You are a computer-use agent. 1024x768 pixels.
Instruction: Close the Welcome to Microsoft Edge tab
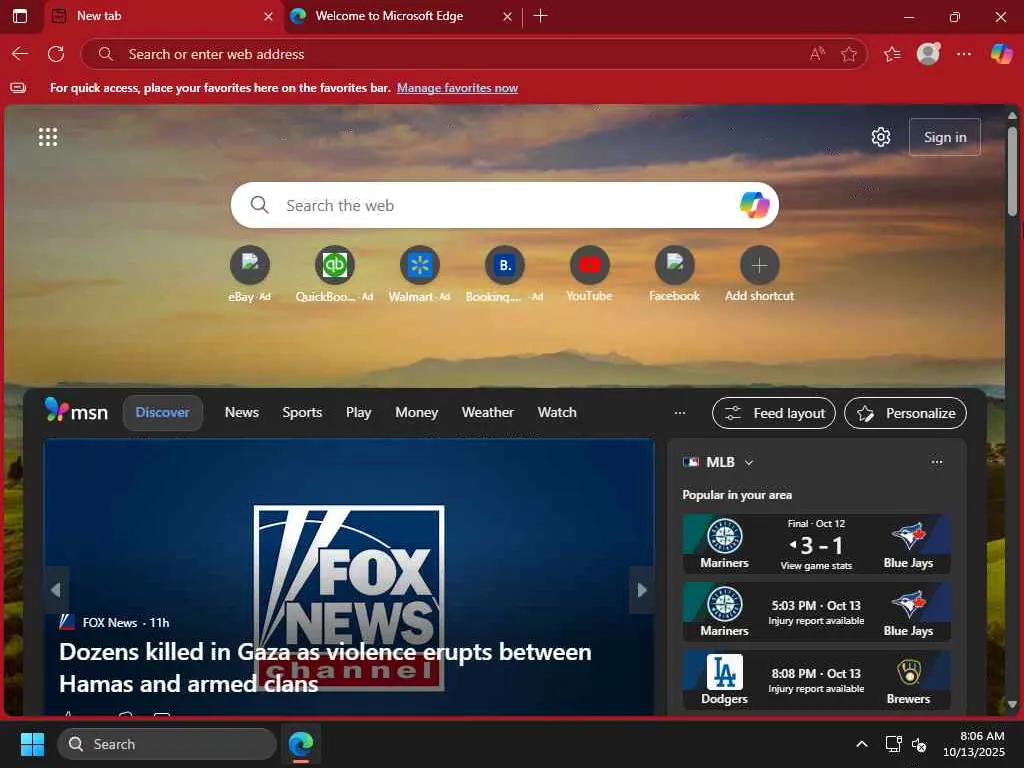pyautogui.click(x=507, y=16)
